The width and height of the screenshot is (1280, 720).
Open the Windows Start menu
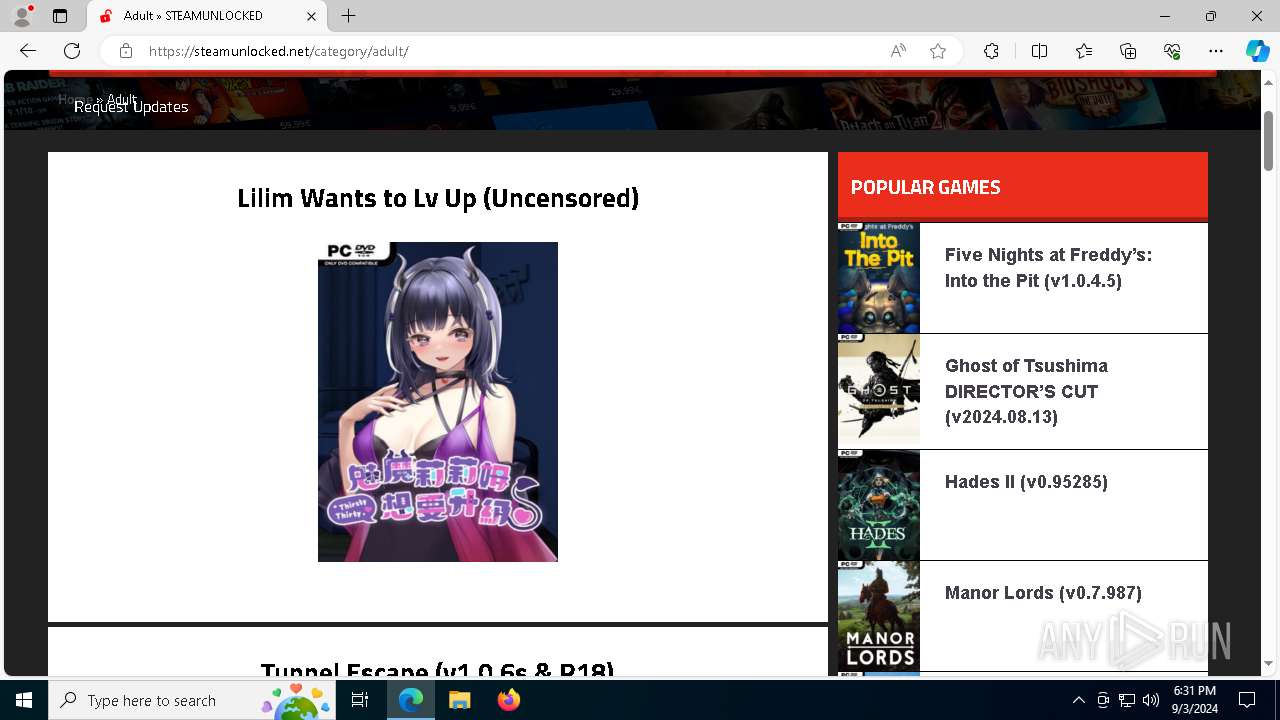pyautogui.click(x=24, y=700)
